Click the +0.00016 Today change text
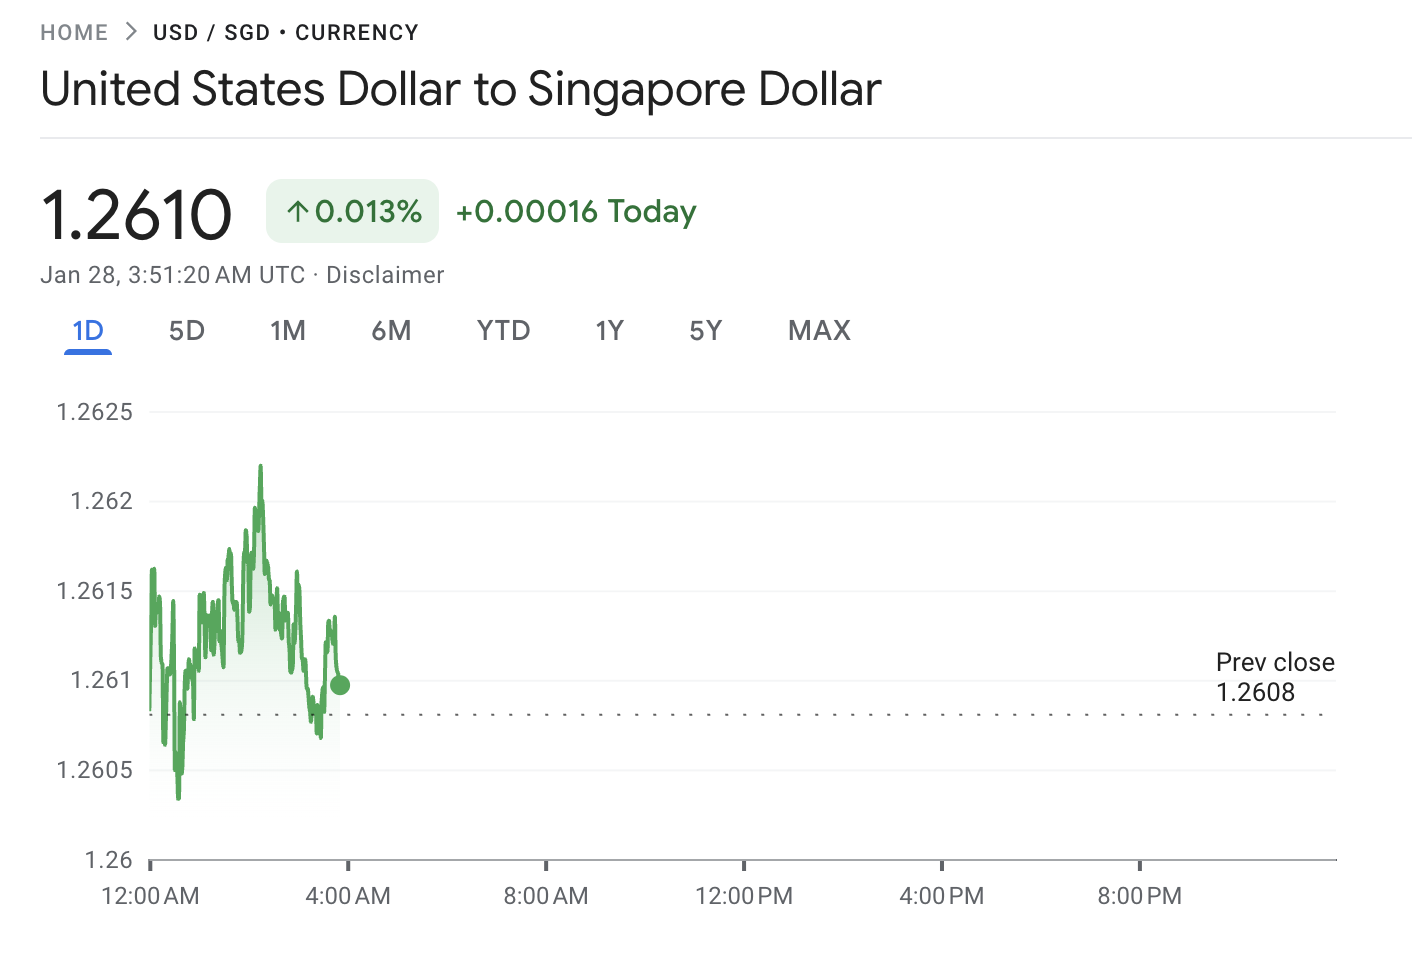This screenshot has height=954, width=1412. (x=575, y=211)
